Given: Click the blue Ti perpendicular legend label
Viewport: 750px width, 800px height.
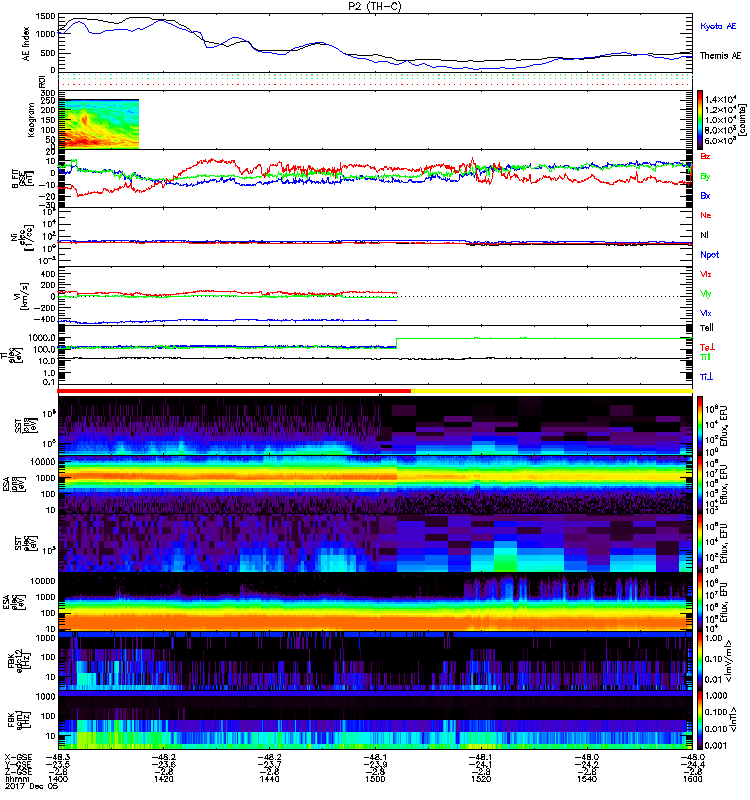Looking at the screenshot, I should pyautogui.click(x=706, y=377).
